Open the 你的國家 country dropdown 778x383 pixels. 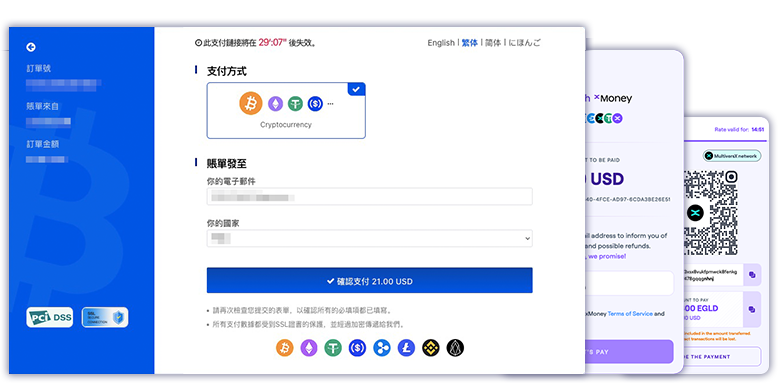pyautogui.click(x=370, y=238)
